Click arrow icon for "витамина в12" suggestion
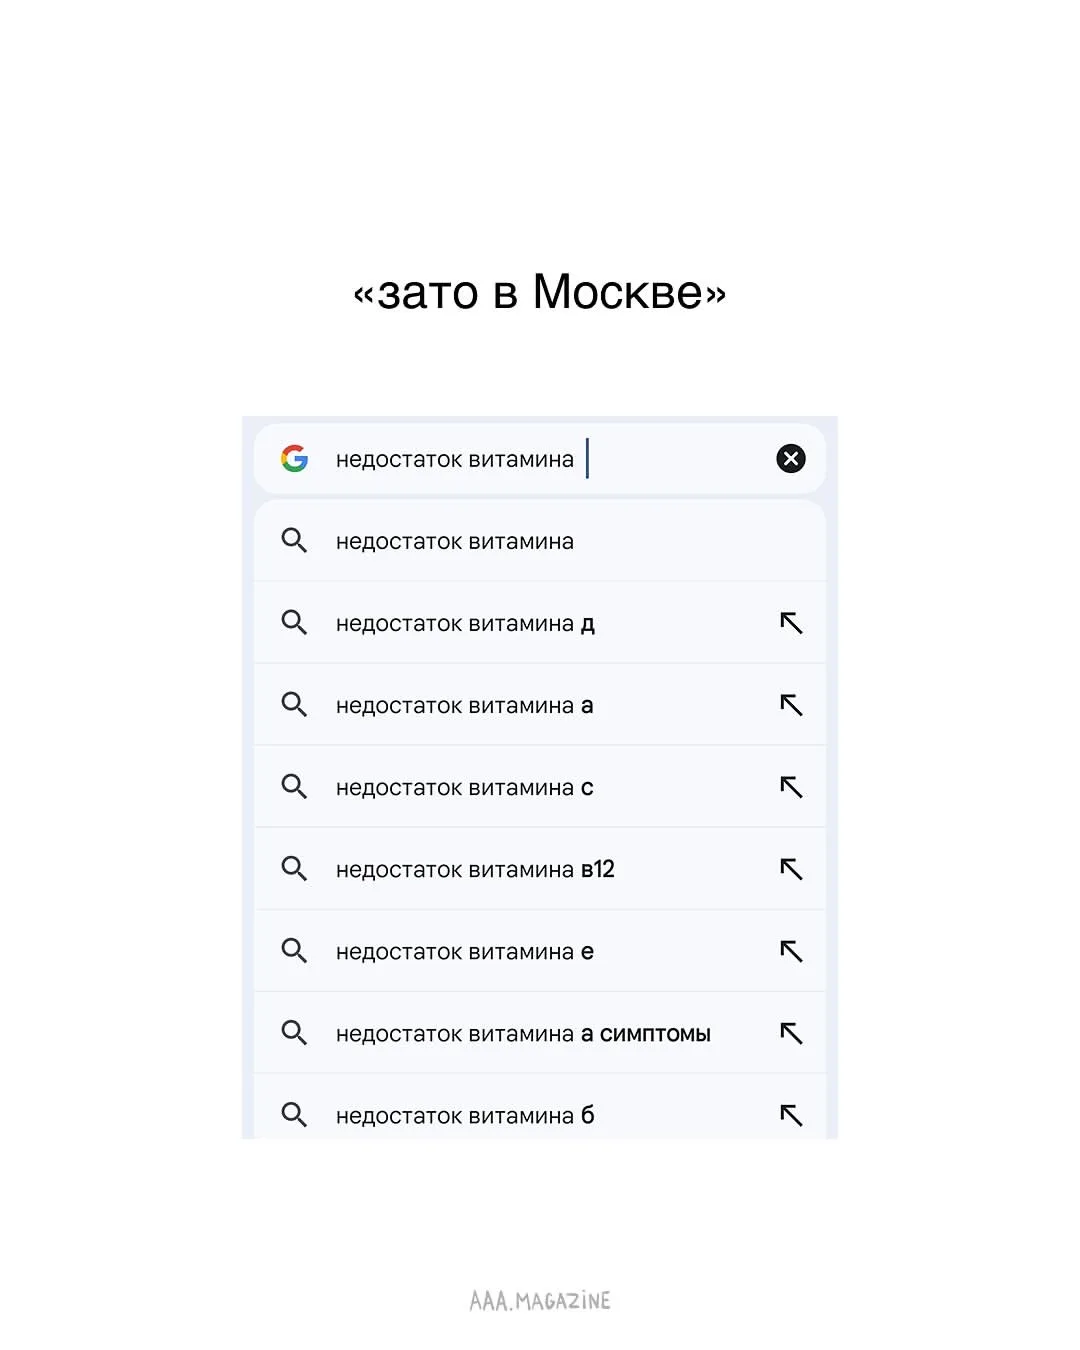Viewport: 1080px width, 1350px height. (x=791, y=869)
